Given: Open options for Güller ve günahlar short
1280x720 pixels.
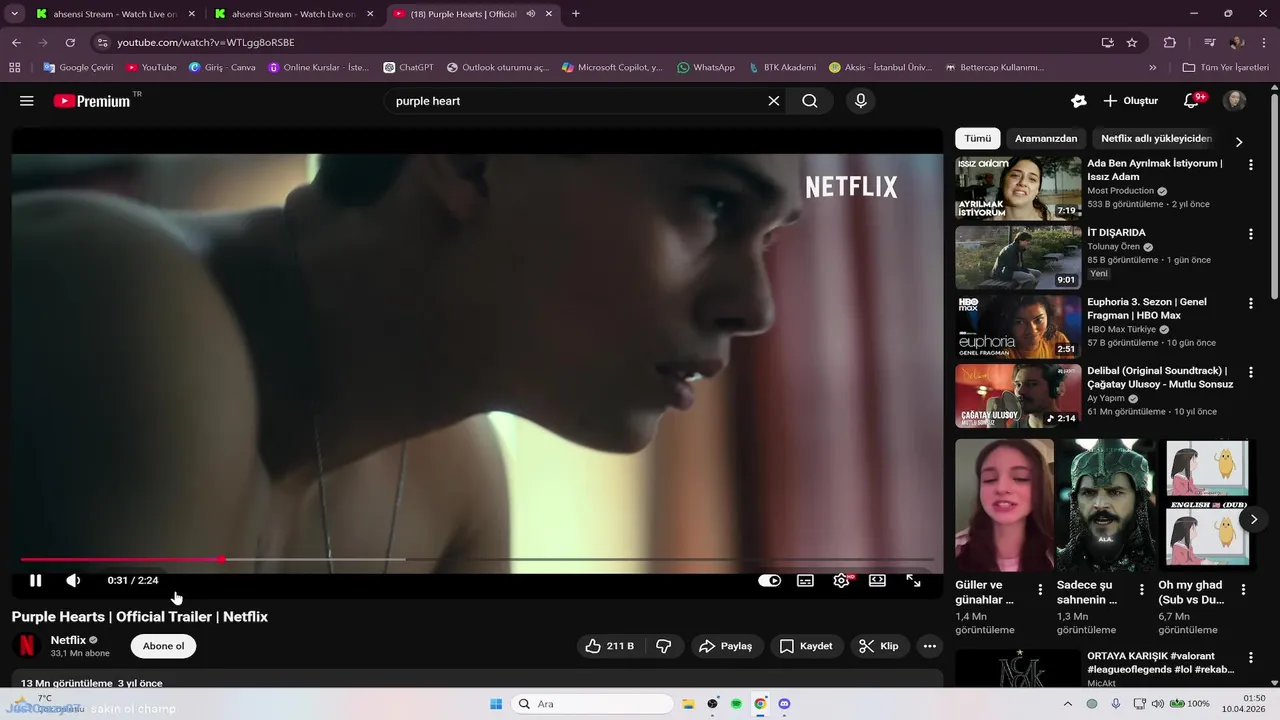Looking at the screenshot, I should click(x=1040, y=590).
